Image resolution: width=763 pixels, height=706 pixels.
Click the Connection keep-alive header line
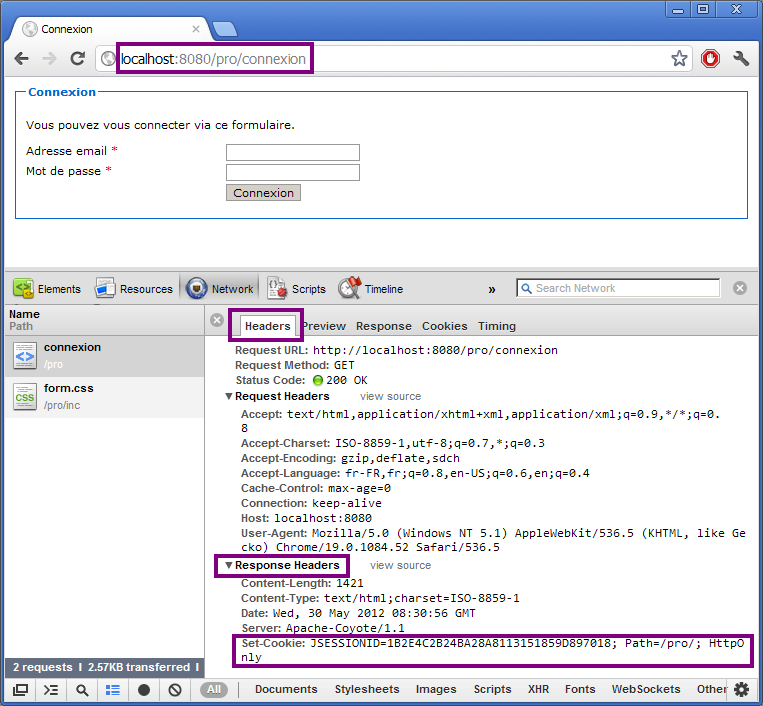point(311,503)
